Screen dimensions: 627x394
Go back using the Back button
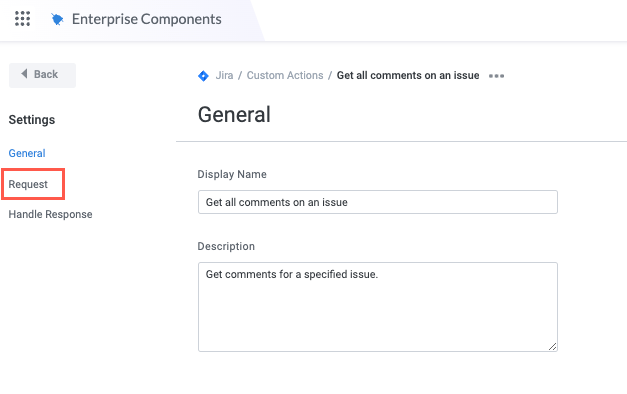pyautogui.click(x=42, y=75)
